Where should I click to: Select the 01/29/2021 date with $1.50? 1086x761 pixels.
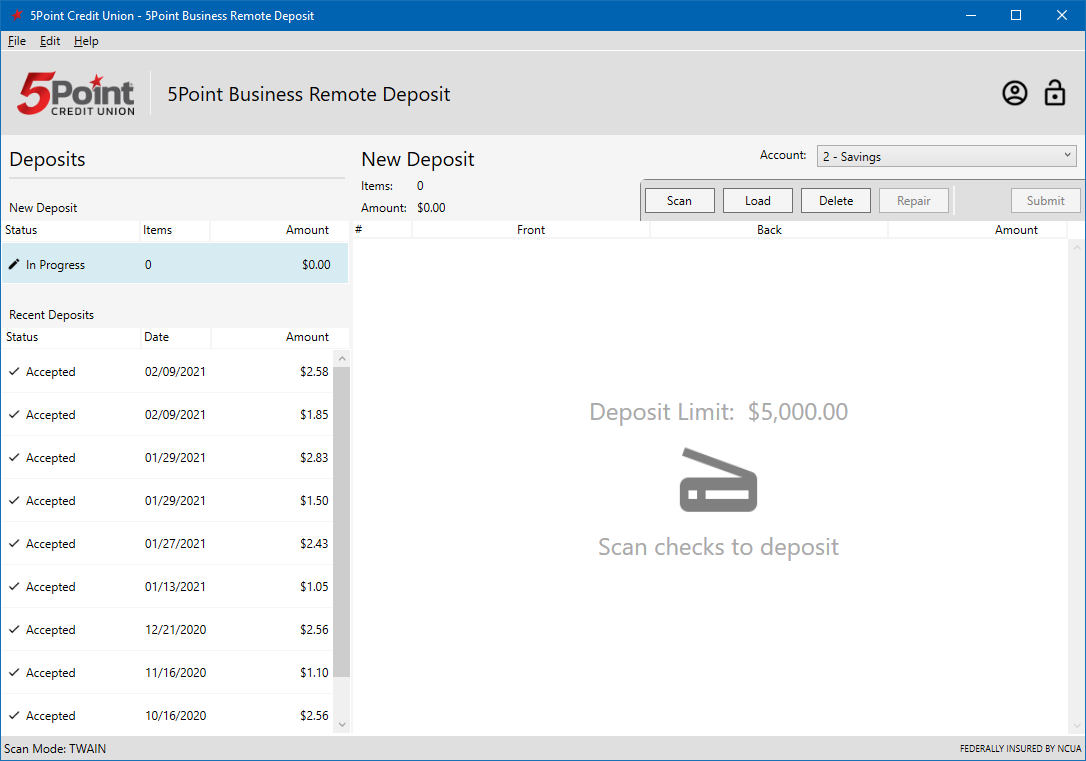click(175, 501)
